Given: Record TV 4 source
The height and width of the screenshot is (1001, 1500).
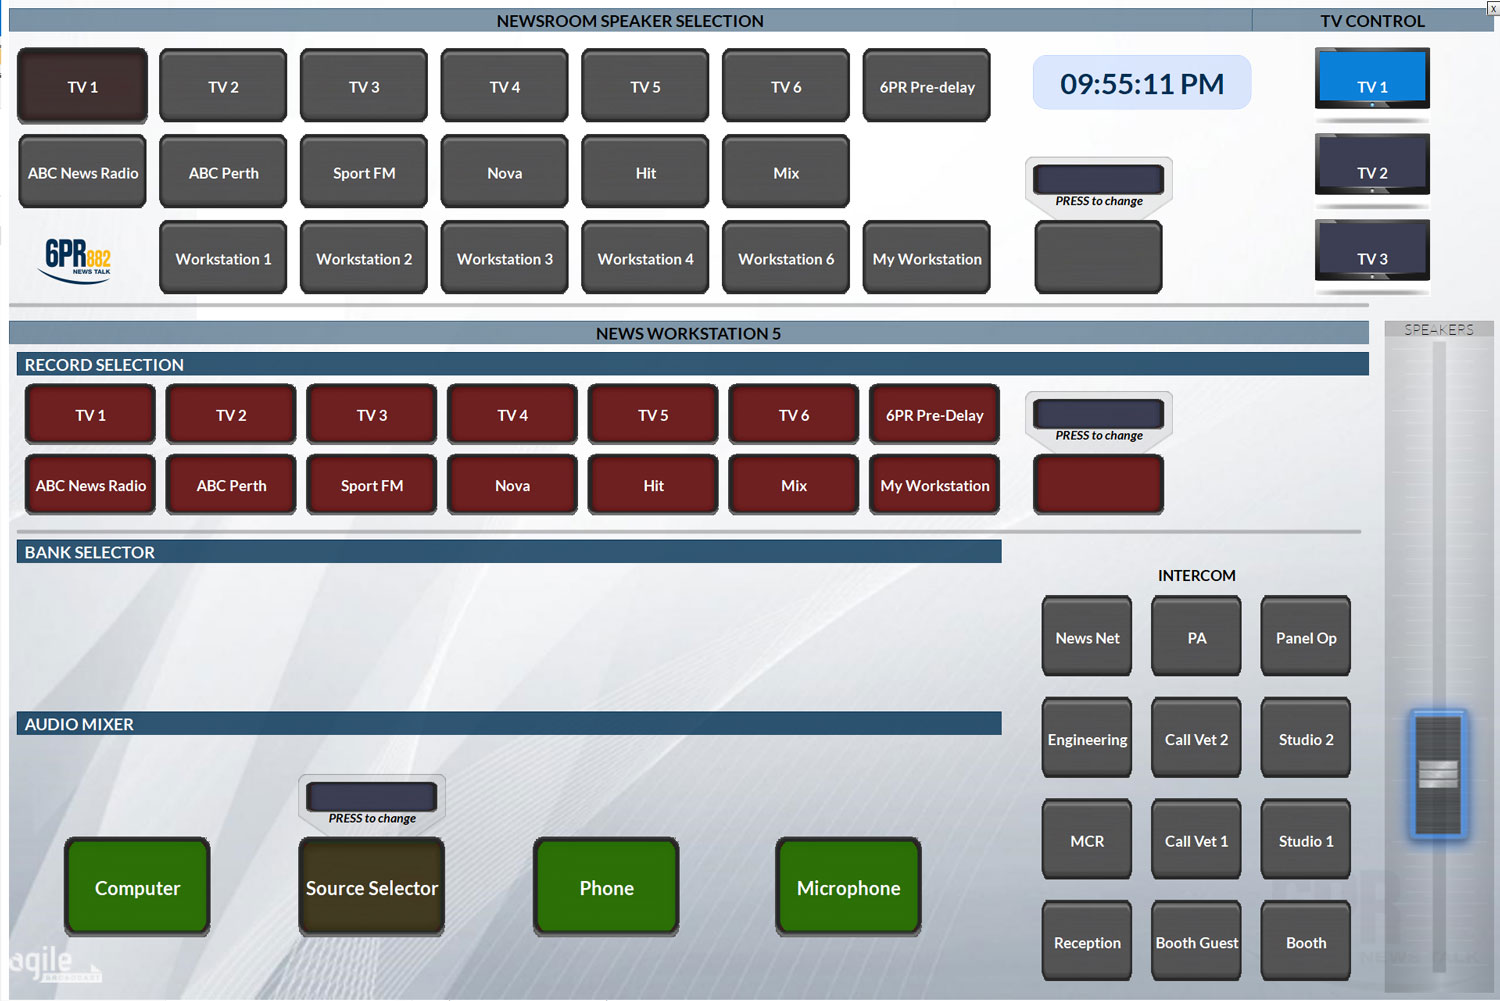Looking at the screenshot, I should [x=512, y=415].
